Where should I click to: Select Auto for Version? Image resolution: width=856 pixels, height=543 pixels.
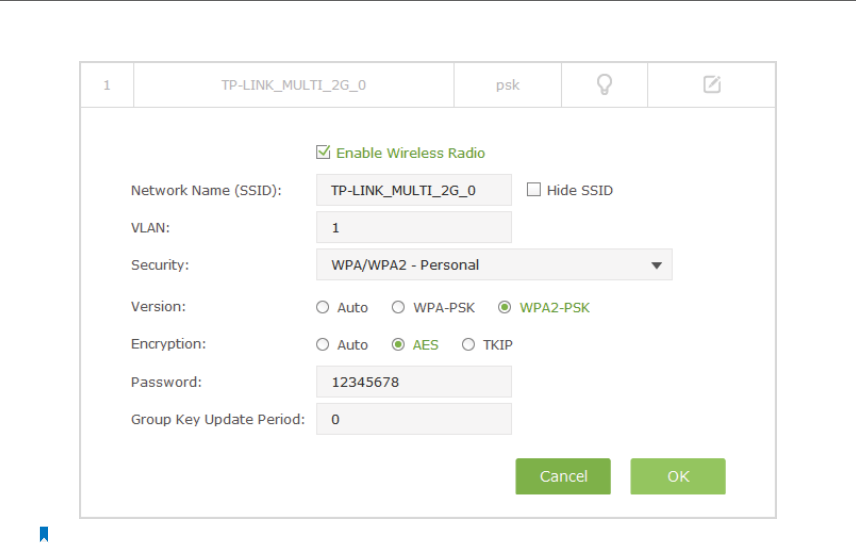pos(323,307)
